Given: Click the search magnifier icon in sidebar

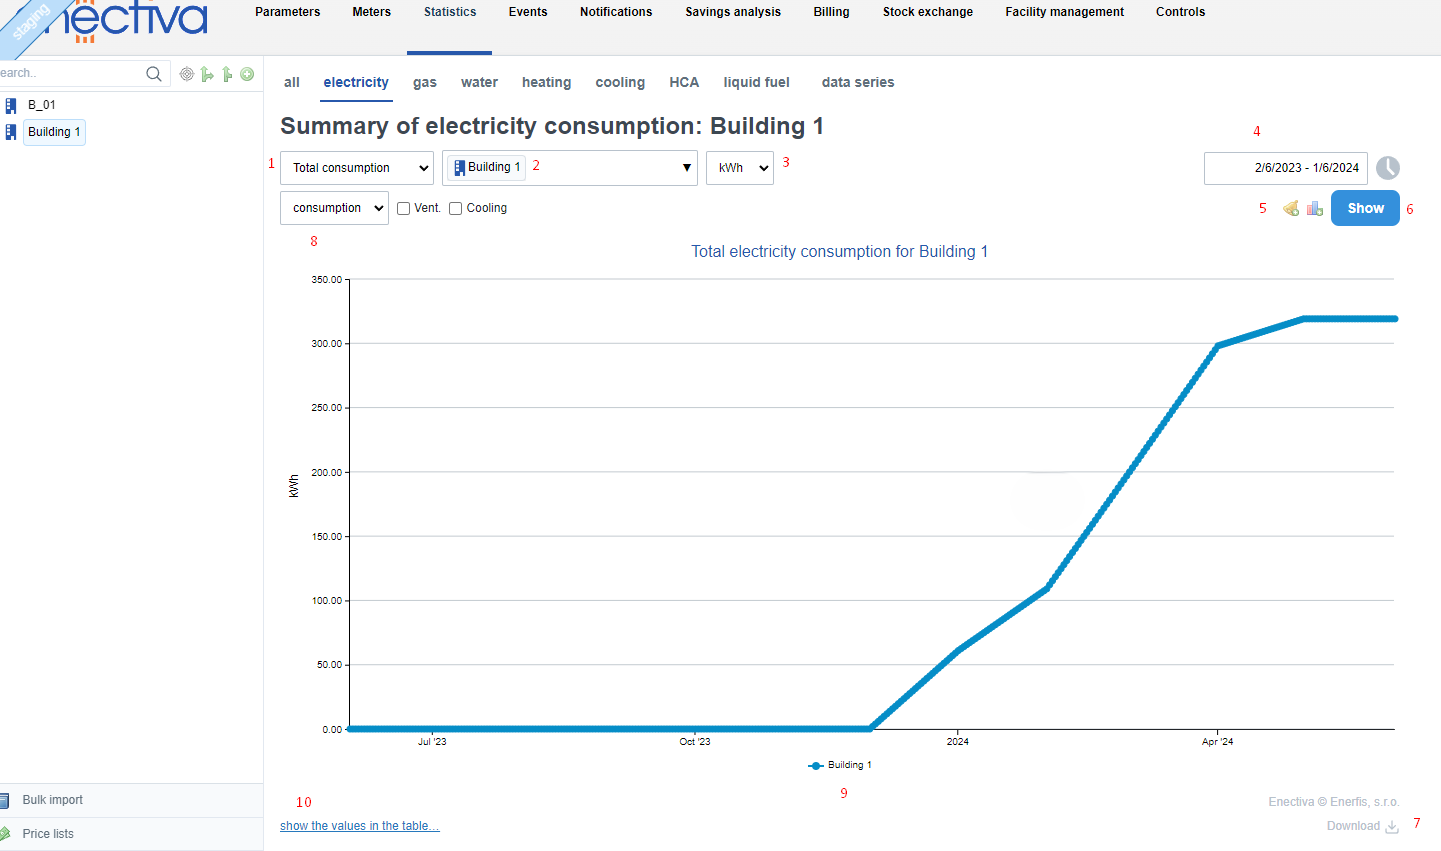Looking at the screenshot, I should [x=153, y=74].
